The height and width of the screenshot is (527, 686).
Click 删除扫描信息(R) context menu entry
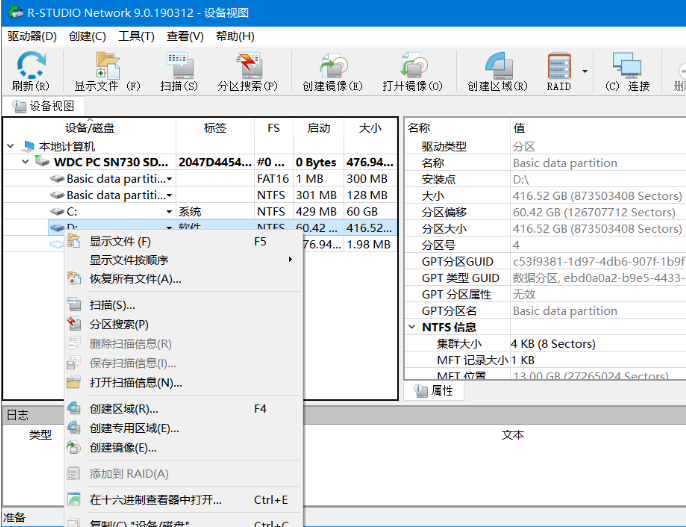184,344
